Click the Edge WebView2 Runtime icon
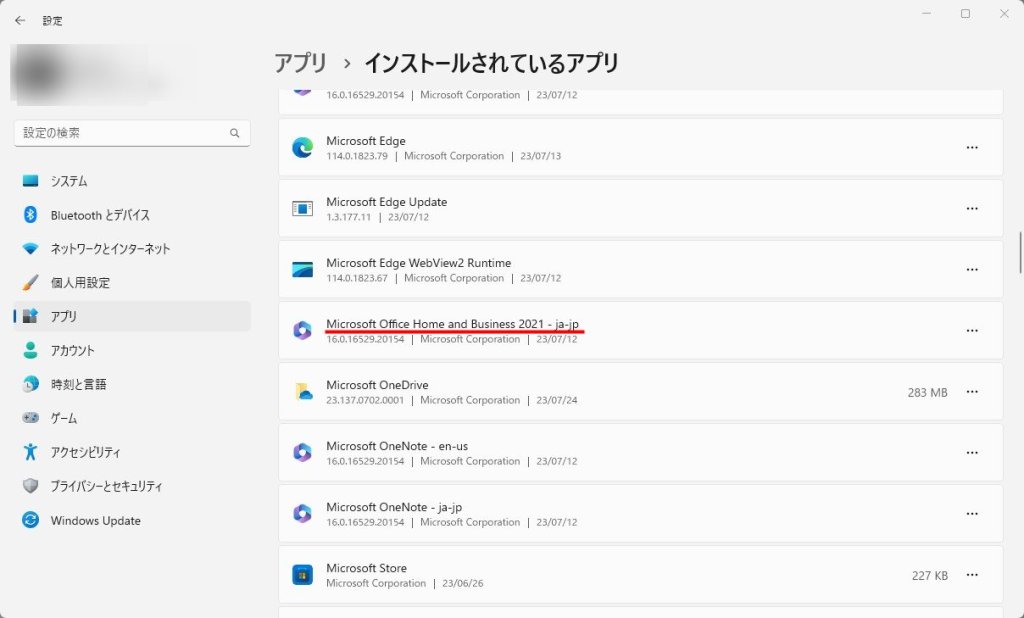The image size is (1024, 618). pos(302,270)
